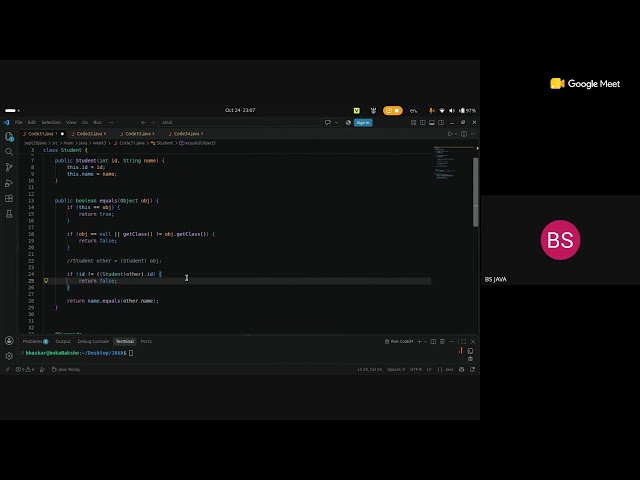Maximize the terminal panel size

(x=463, y=341)
